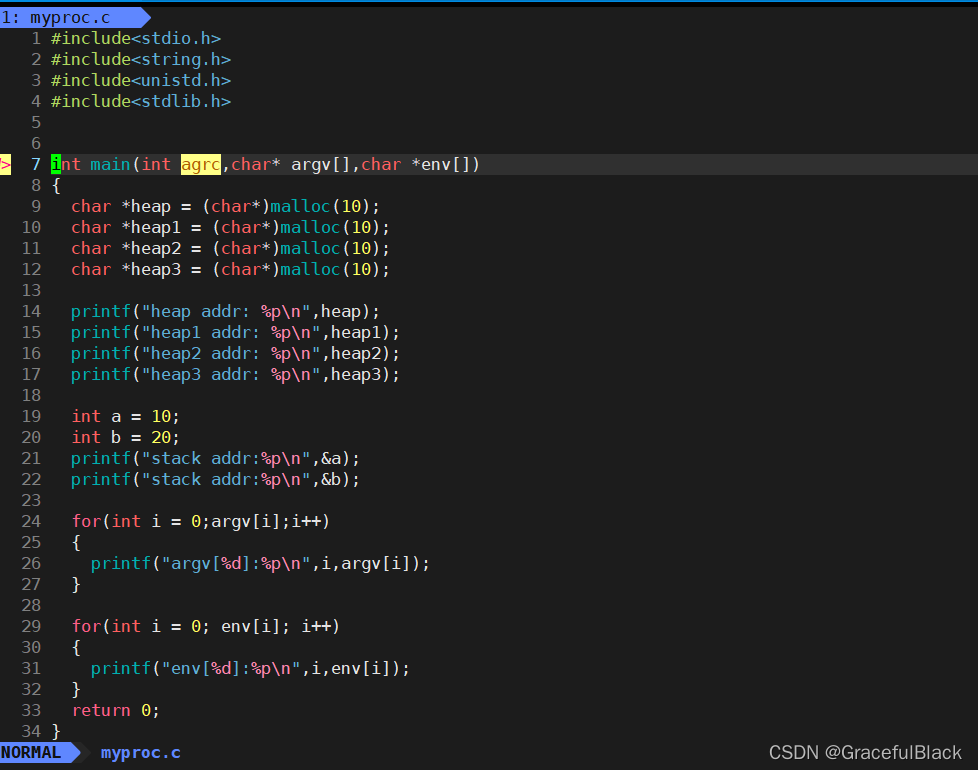Click the closing brace on line 32

(x=76, y=690)
